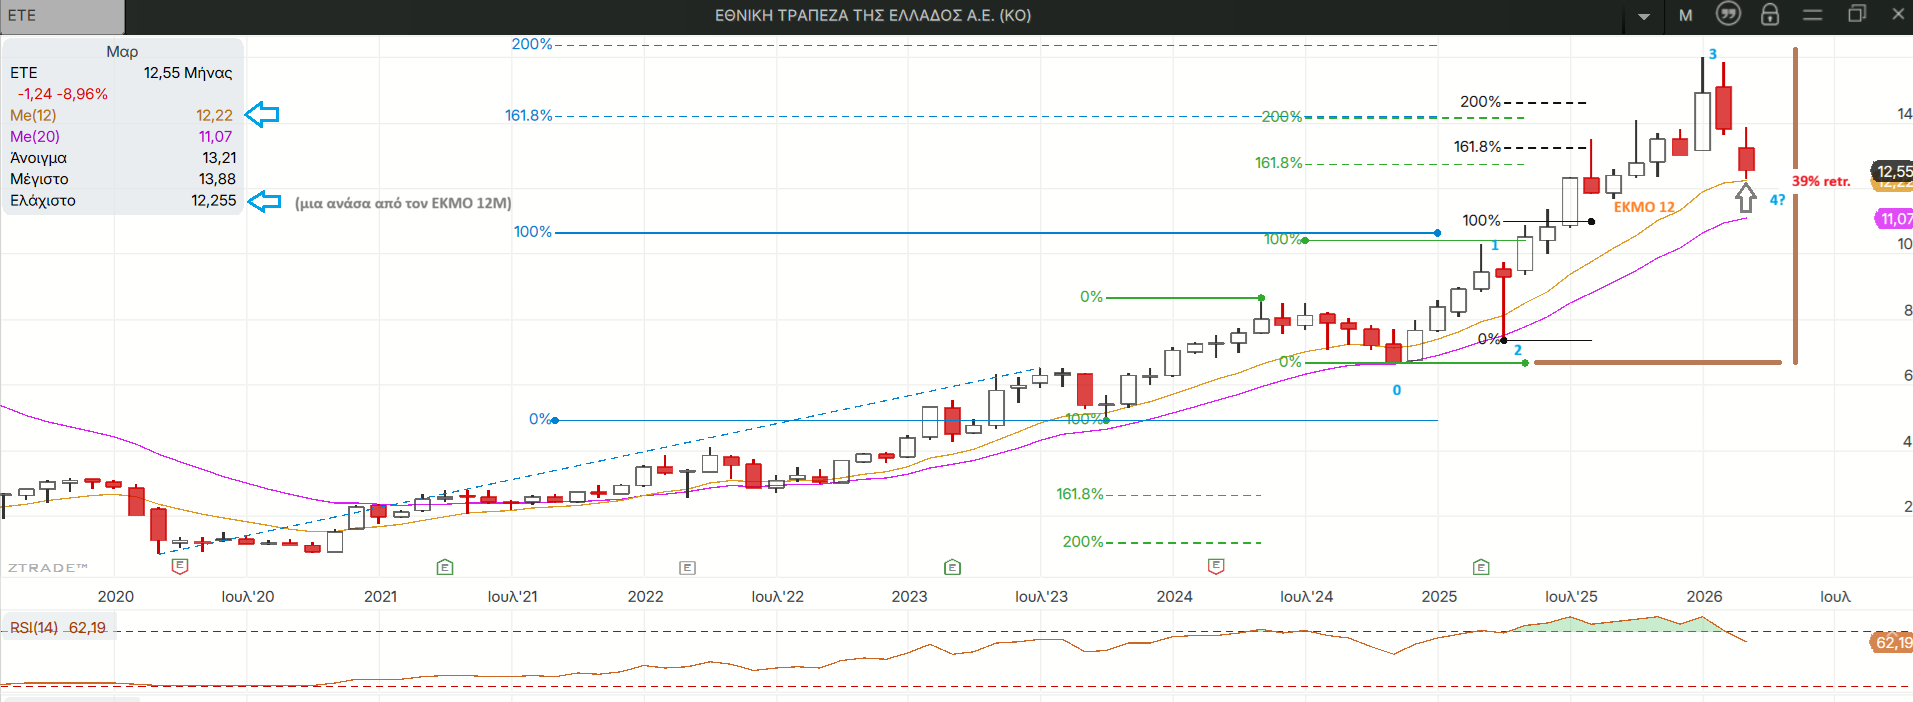Click the green E event marker near 2021

(445, 567)
